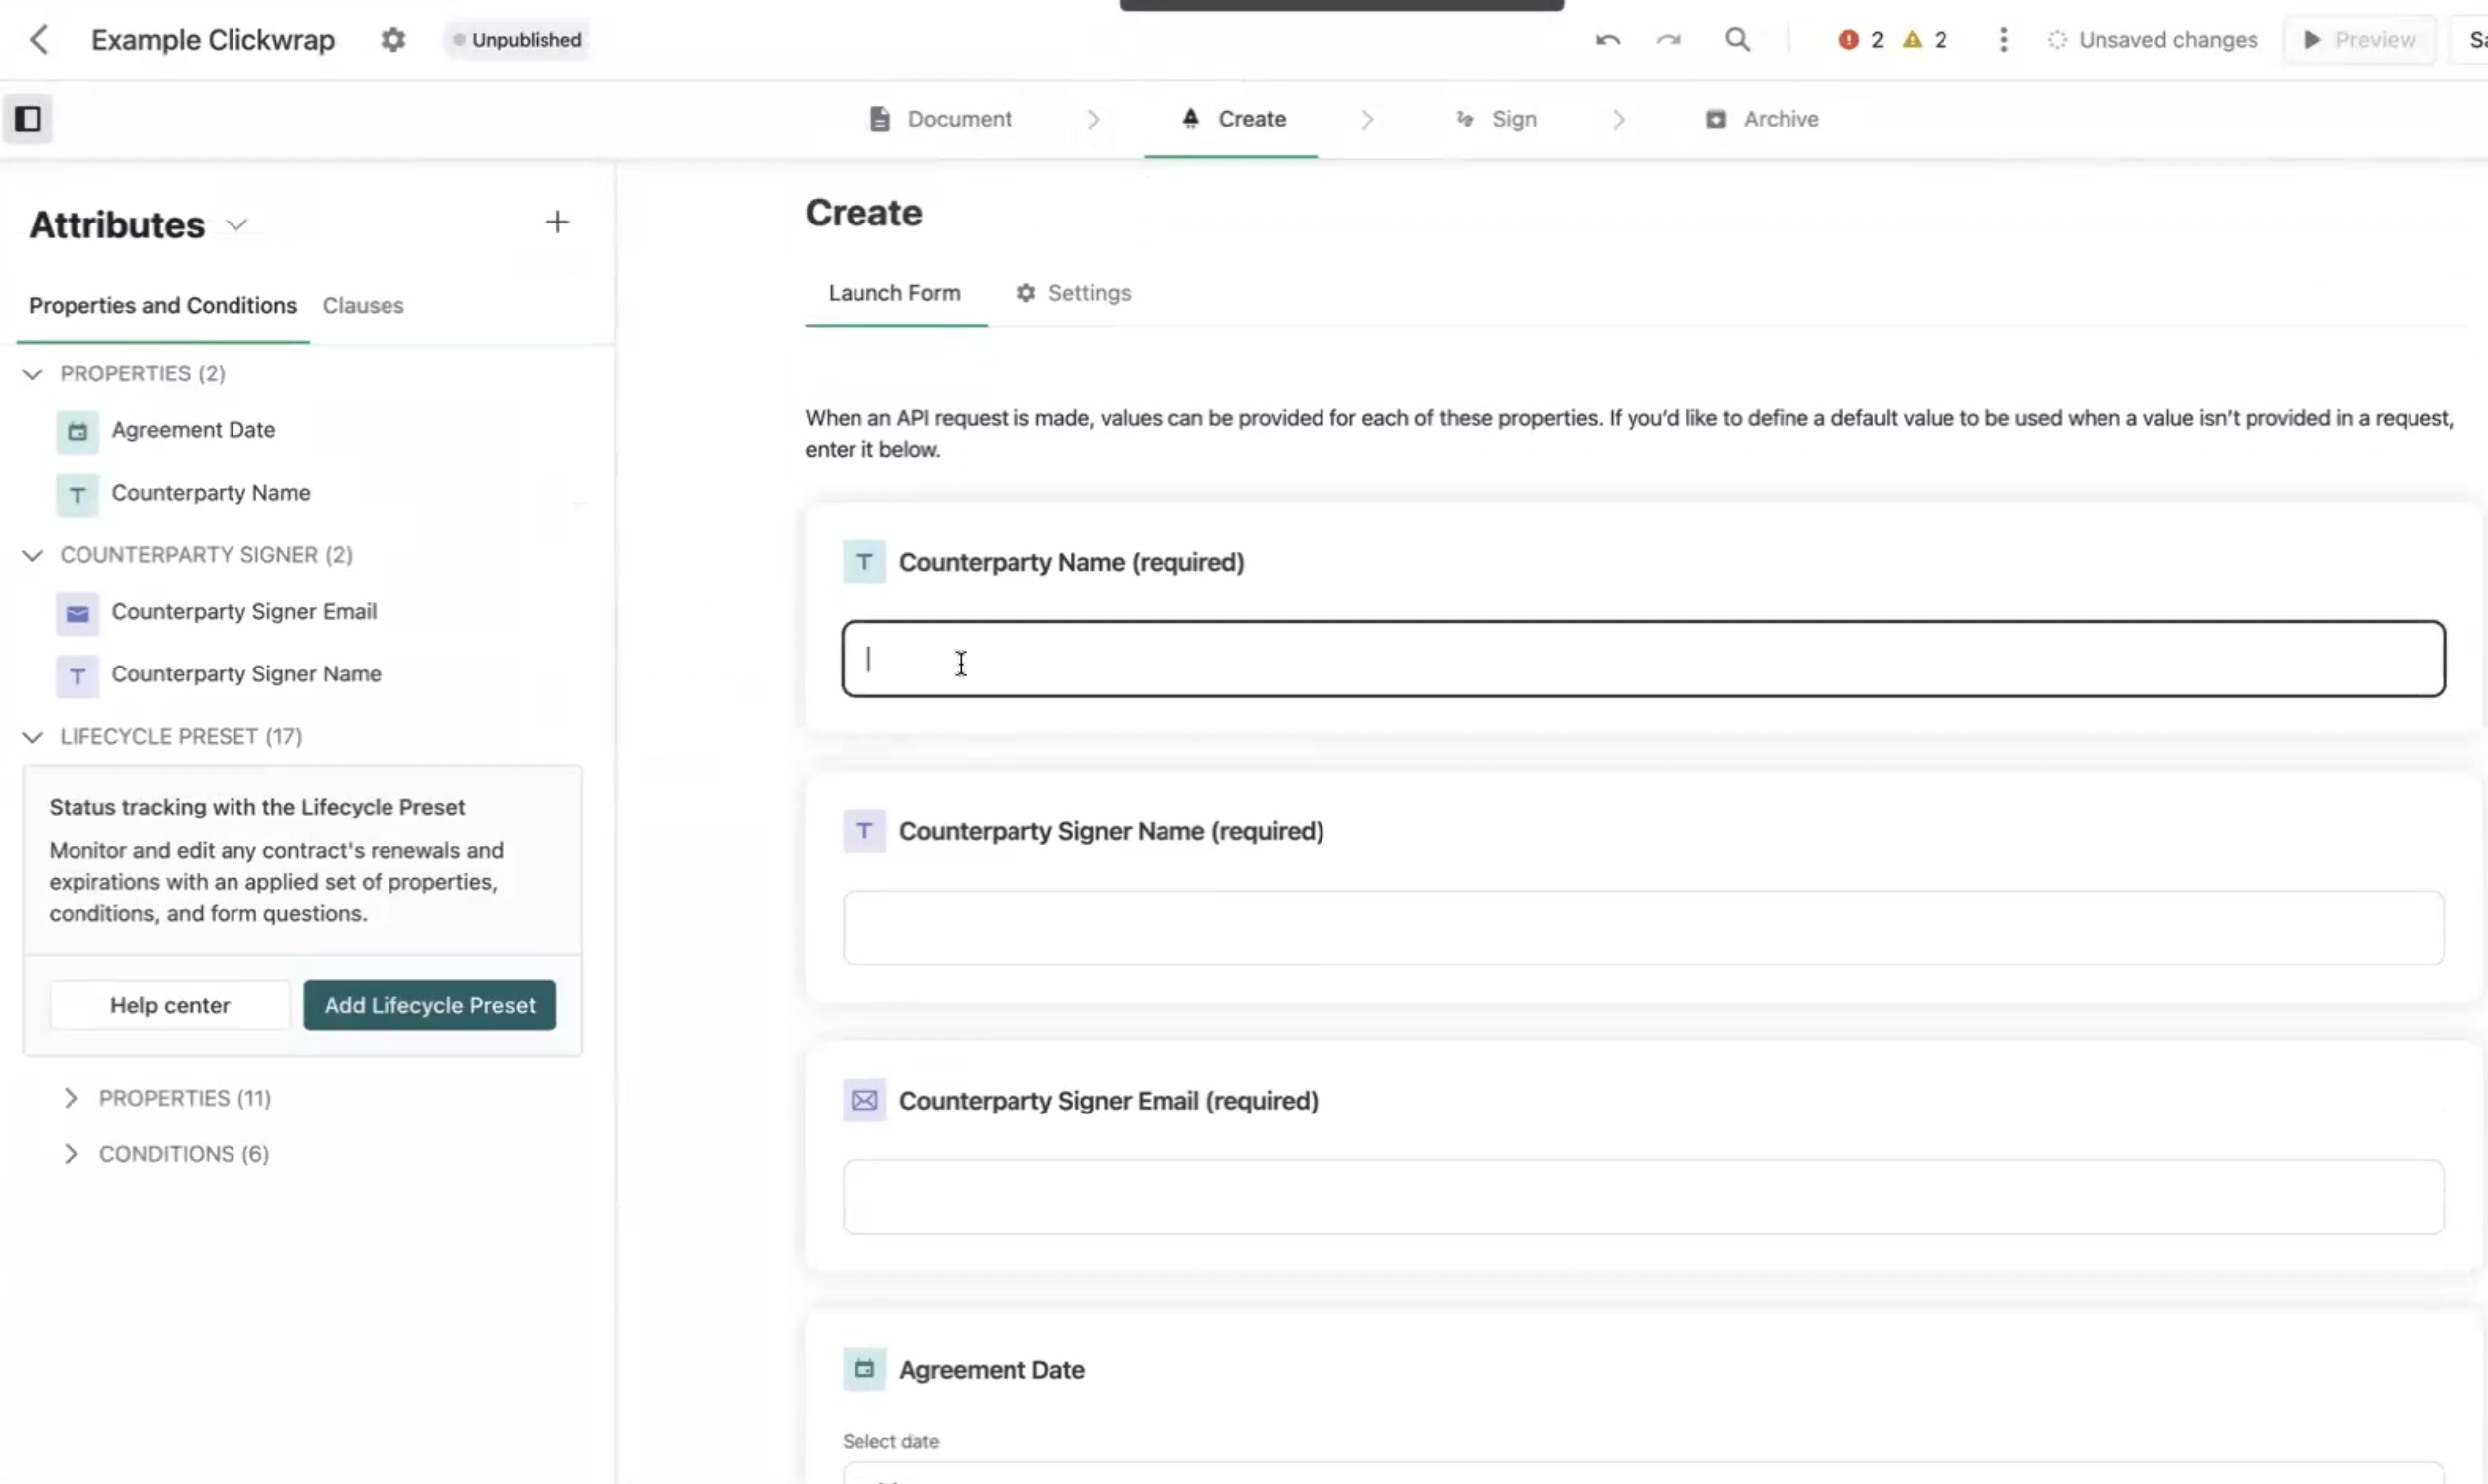Show the 2 errors indicator

(x=1861, y=40)
